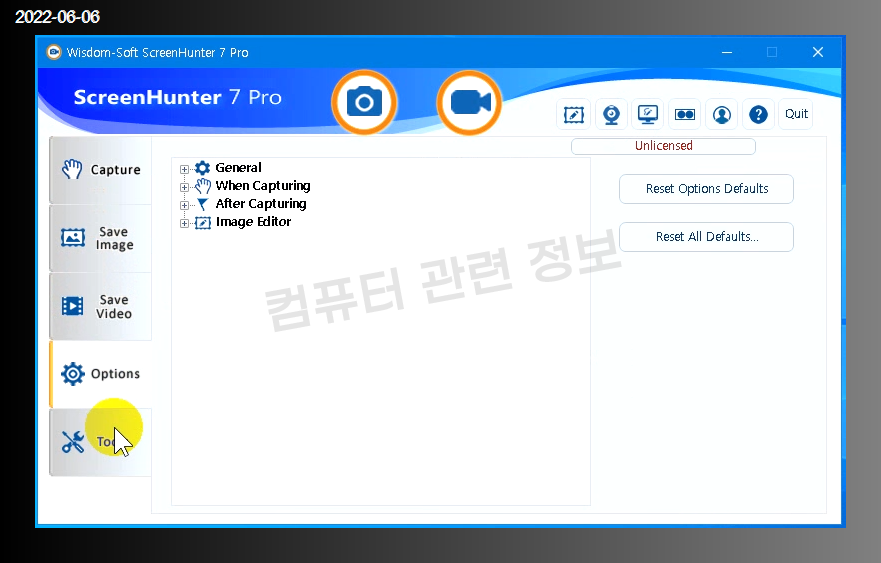Expand the General tree node
Viewport: 881px width, 563px height.
(184, 169)
